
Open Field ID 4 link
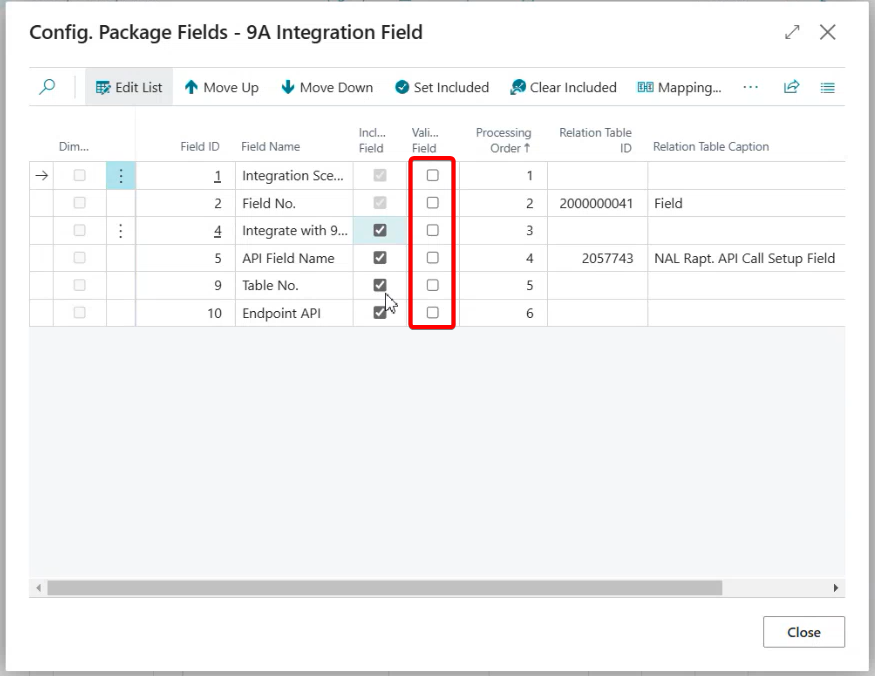point(217,231)
